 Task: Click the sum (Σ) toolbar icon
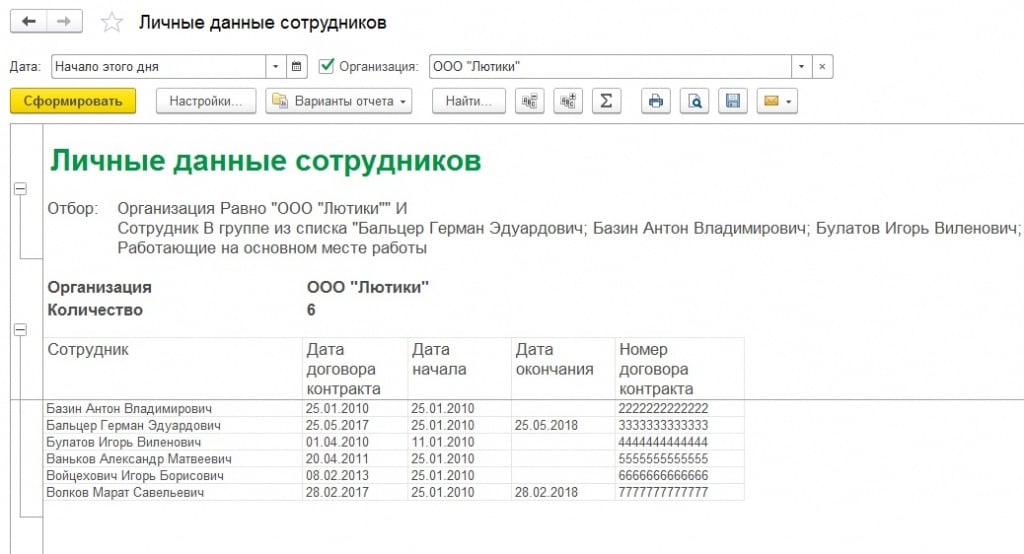(x=606, y=101)
